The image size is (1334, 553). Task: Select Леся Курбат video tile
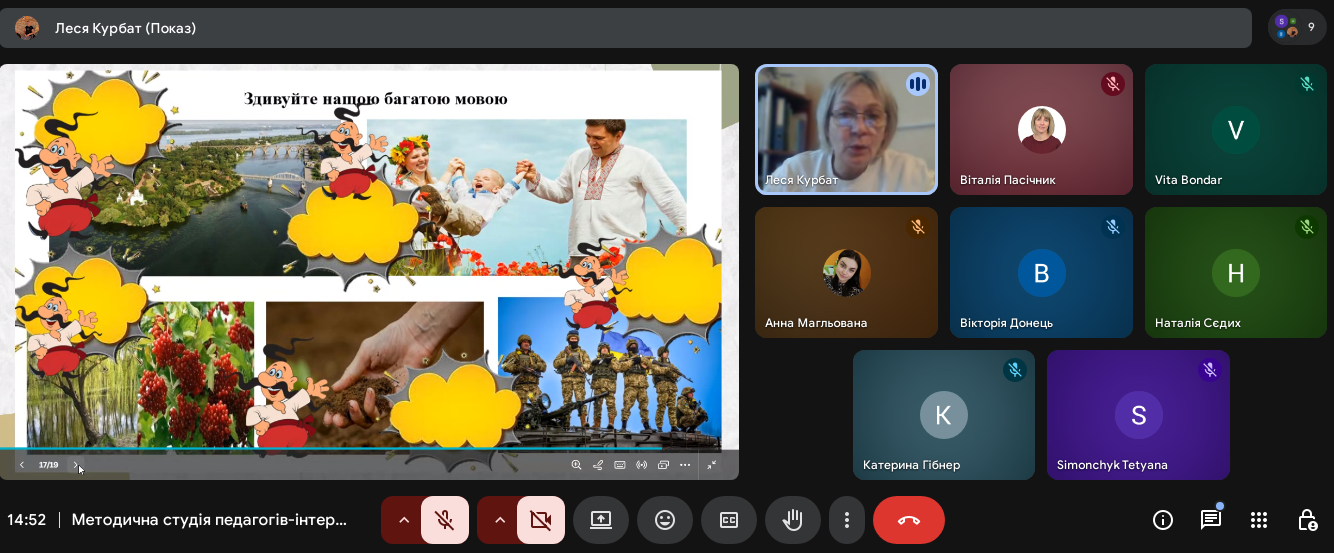coord(846,129)
